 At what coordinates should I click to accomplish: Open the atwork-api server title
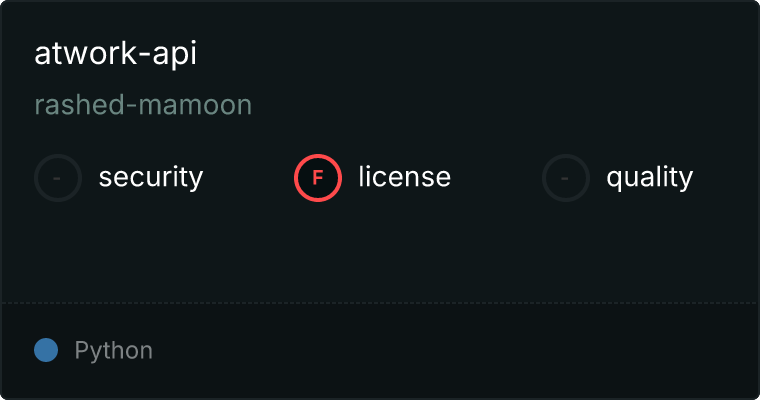click(x=115, y=54)
